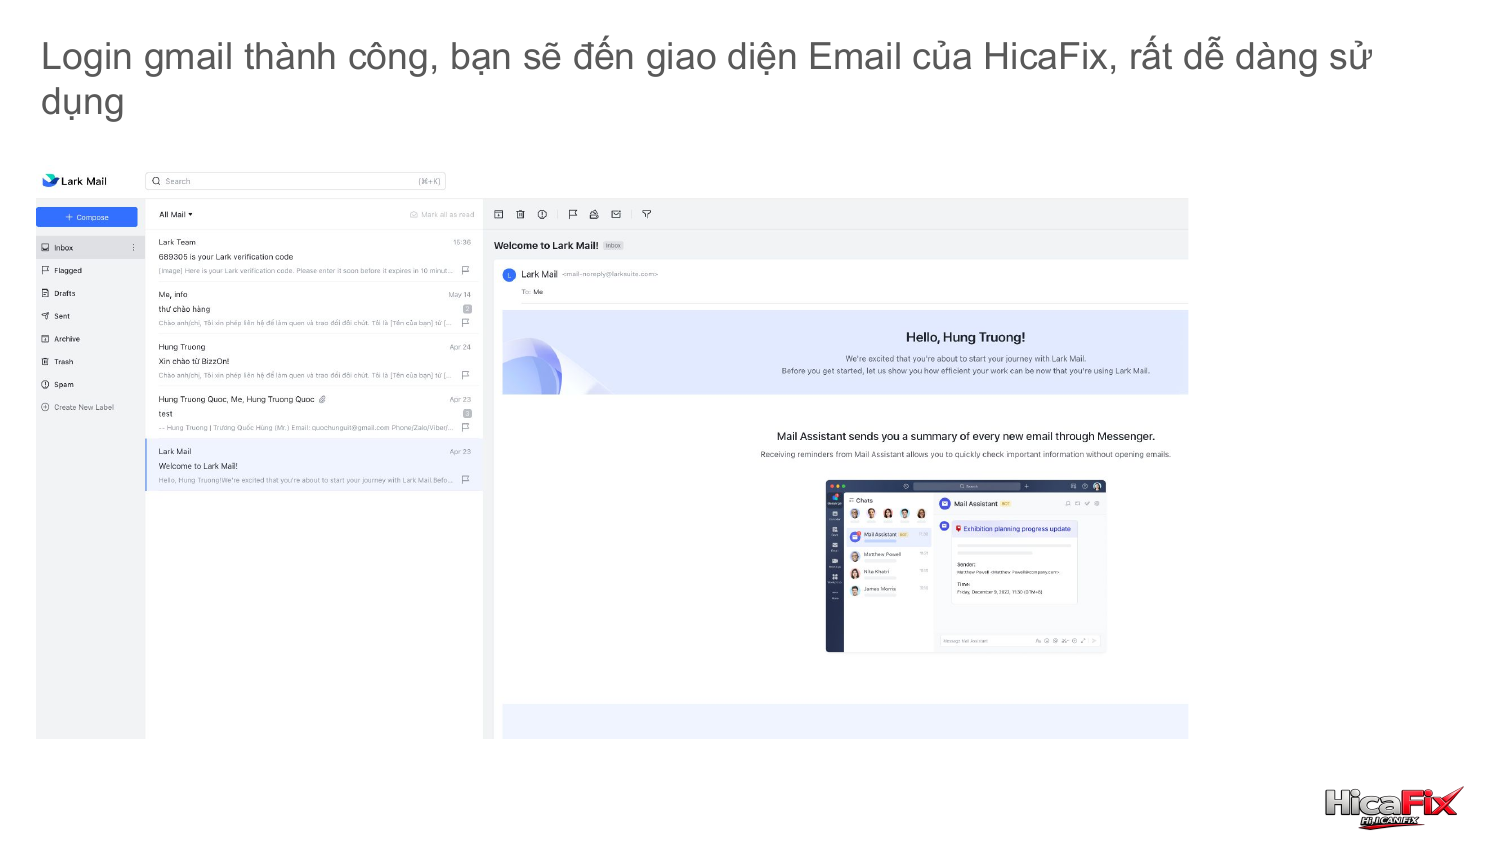Viewport: 1500px width, 844px height.
Task: Click the Delete trash can toolbar icon
Action: pos(520,214)
